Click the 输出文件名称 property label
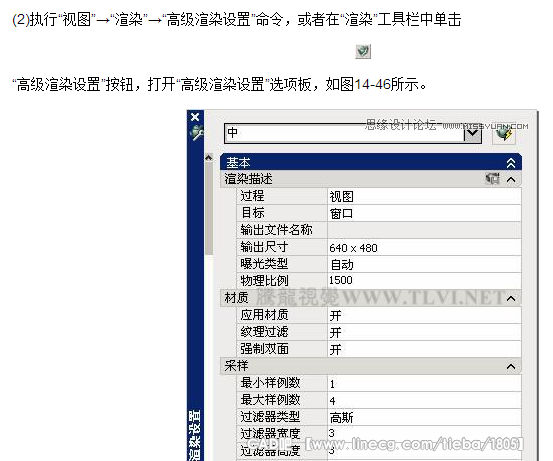553x461 pixels. (x=276, y=230)
